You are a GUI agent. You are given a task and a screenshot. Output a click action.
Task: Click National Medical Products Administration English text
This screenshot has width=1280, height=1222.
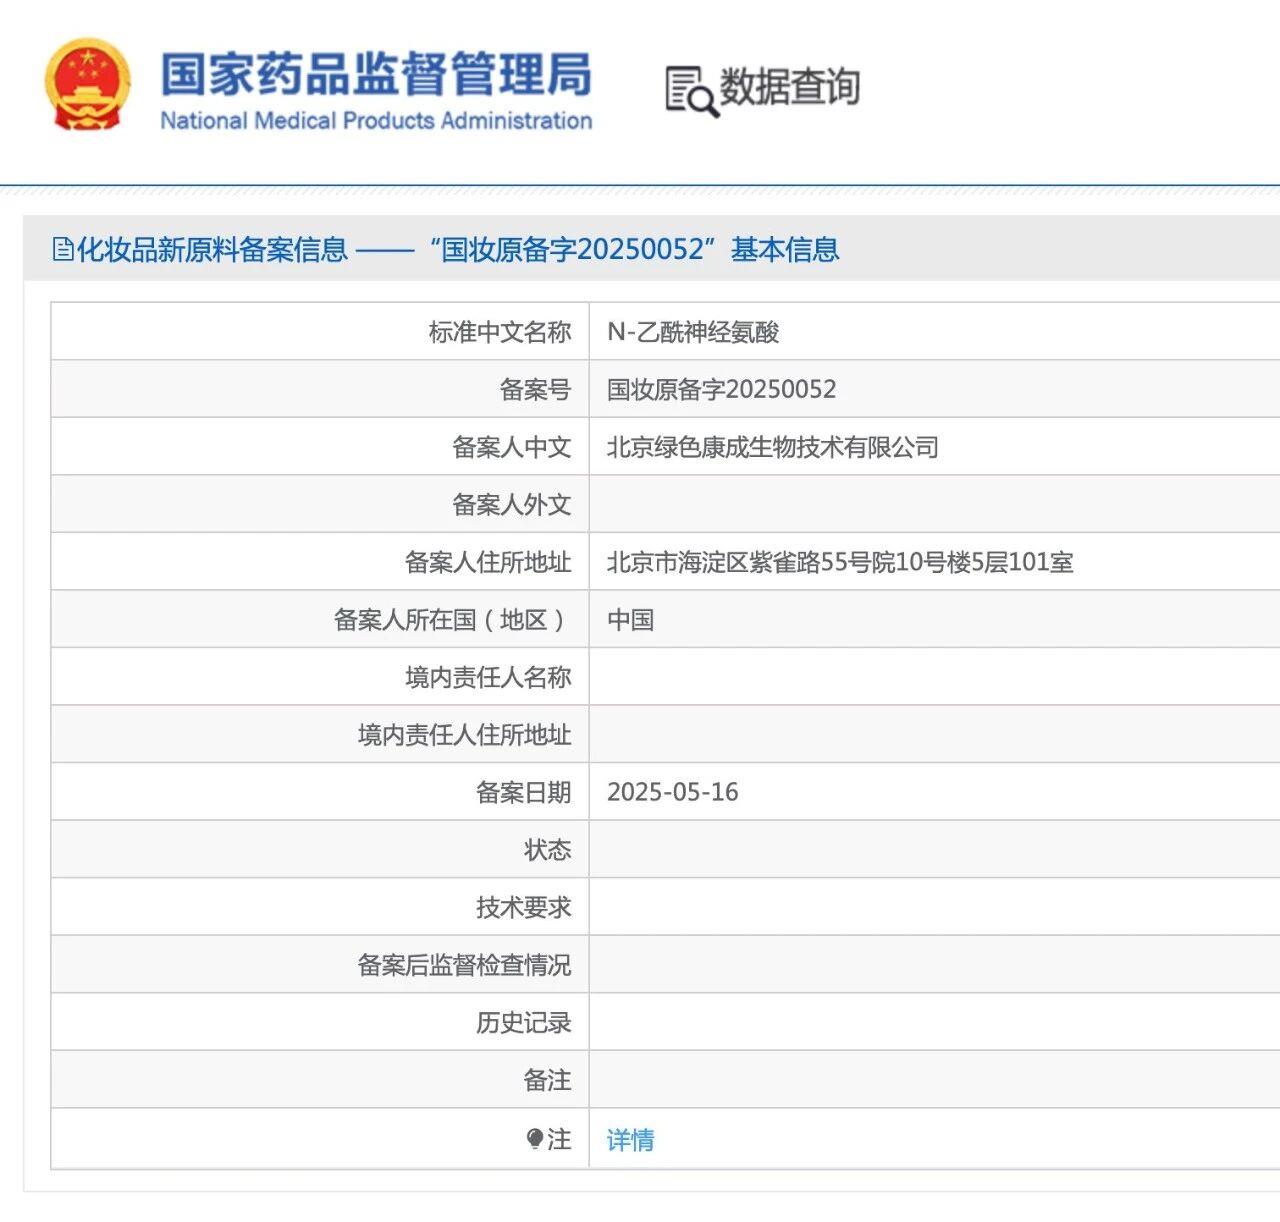pos(376,121)
